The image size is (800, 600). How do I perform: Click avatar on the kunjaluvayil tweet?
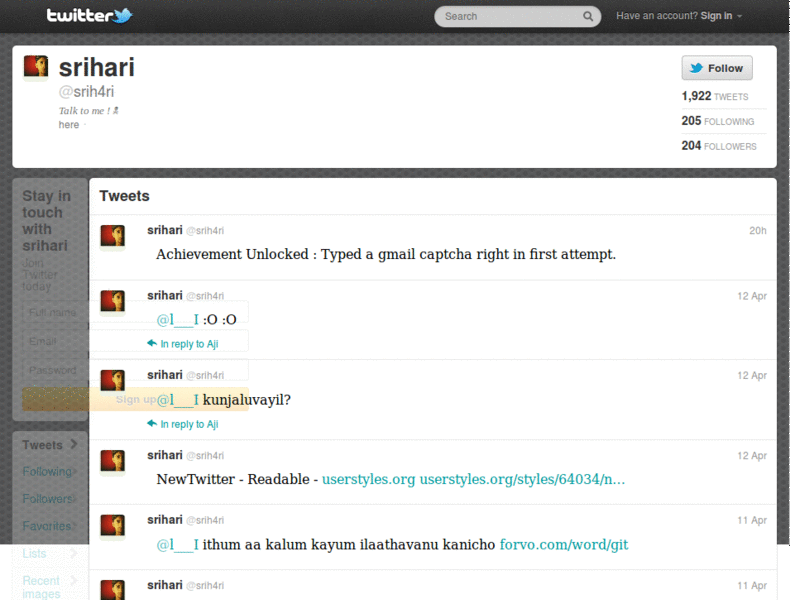(113, 381)
